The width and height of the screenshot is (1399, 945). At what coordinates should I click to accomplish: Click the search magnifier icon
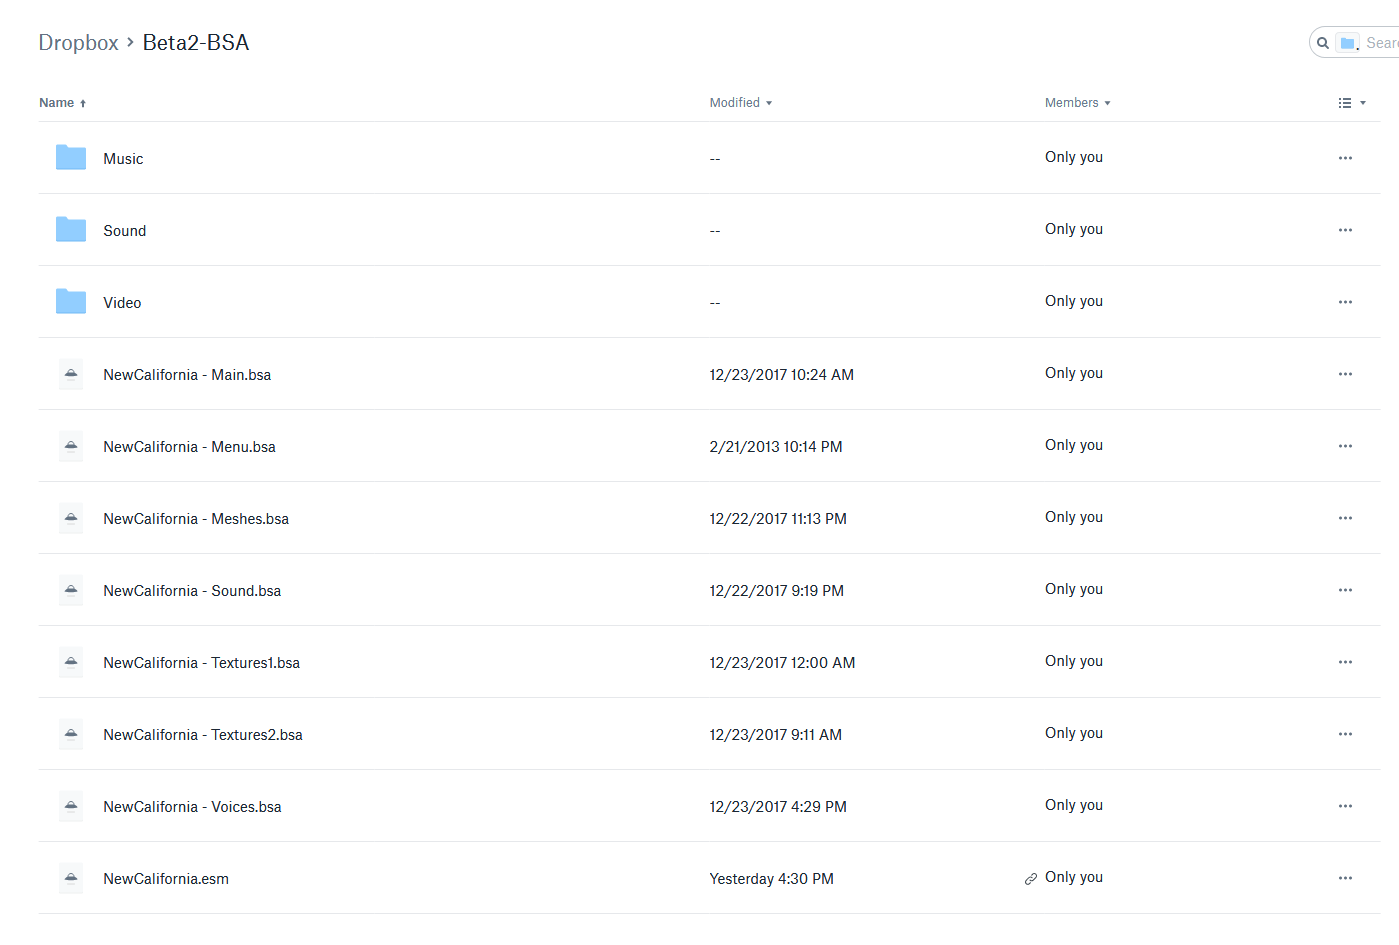pyautogui.click(x=1323, y=43)
